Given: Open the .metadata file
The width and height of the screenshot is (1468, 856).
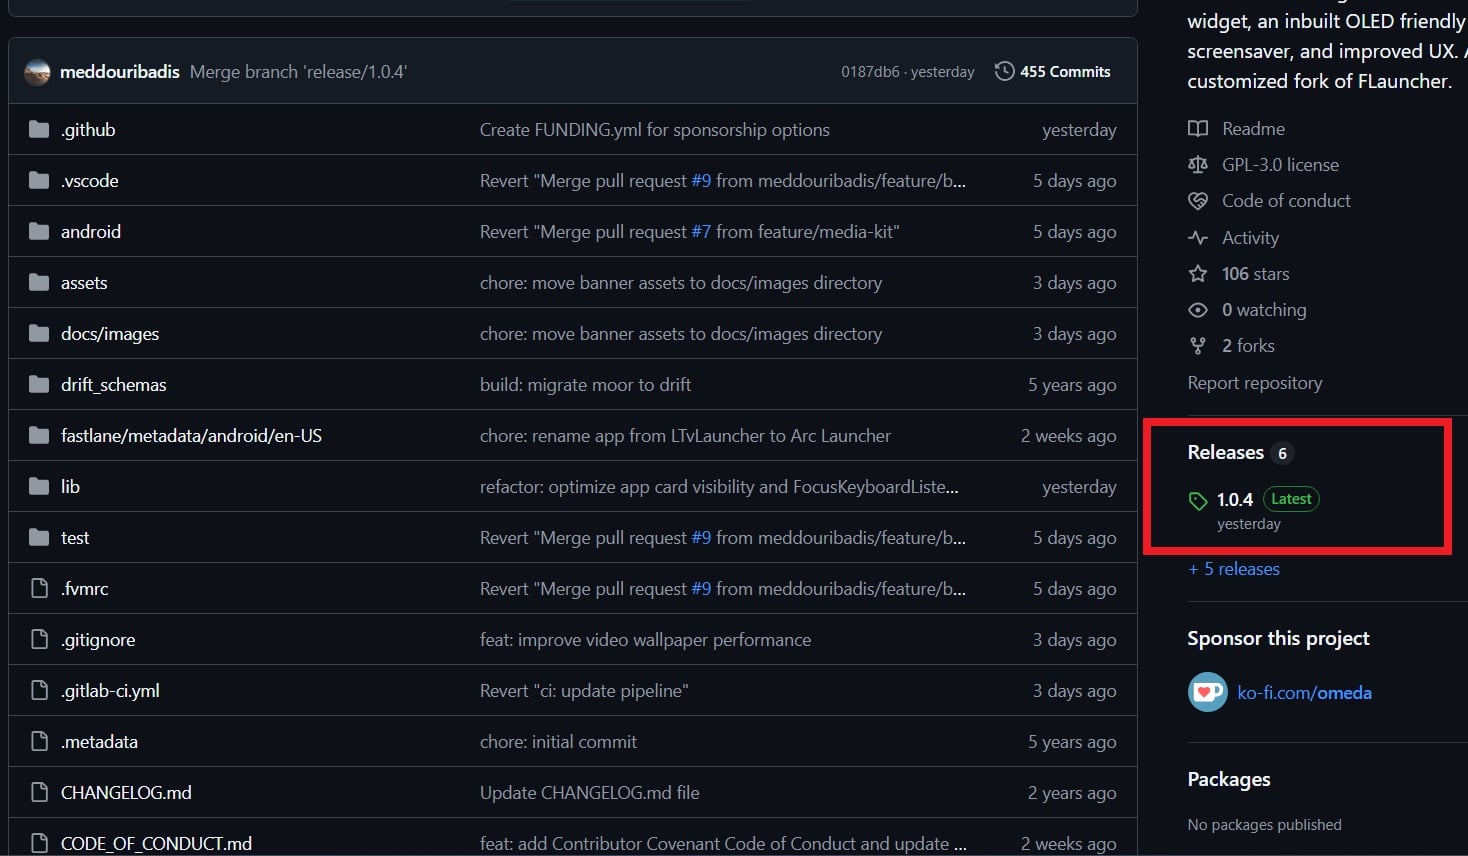Looking at the screenshot, I should 99,742.
